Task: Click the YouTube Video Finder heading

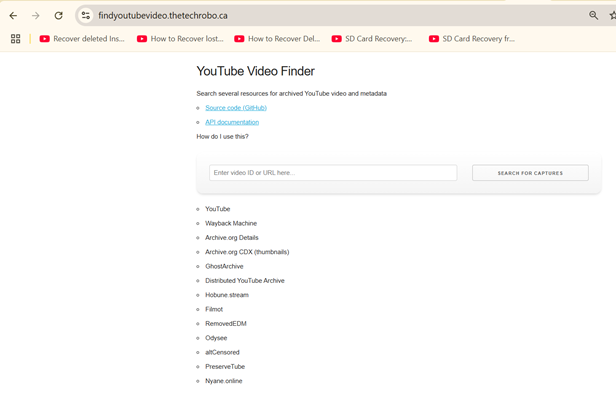Action: point(255,71)
